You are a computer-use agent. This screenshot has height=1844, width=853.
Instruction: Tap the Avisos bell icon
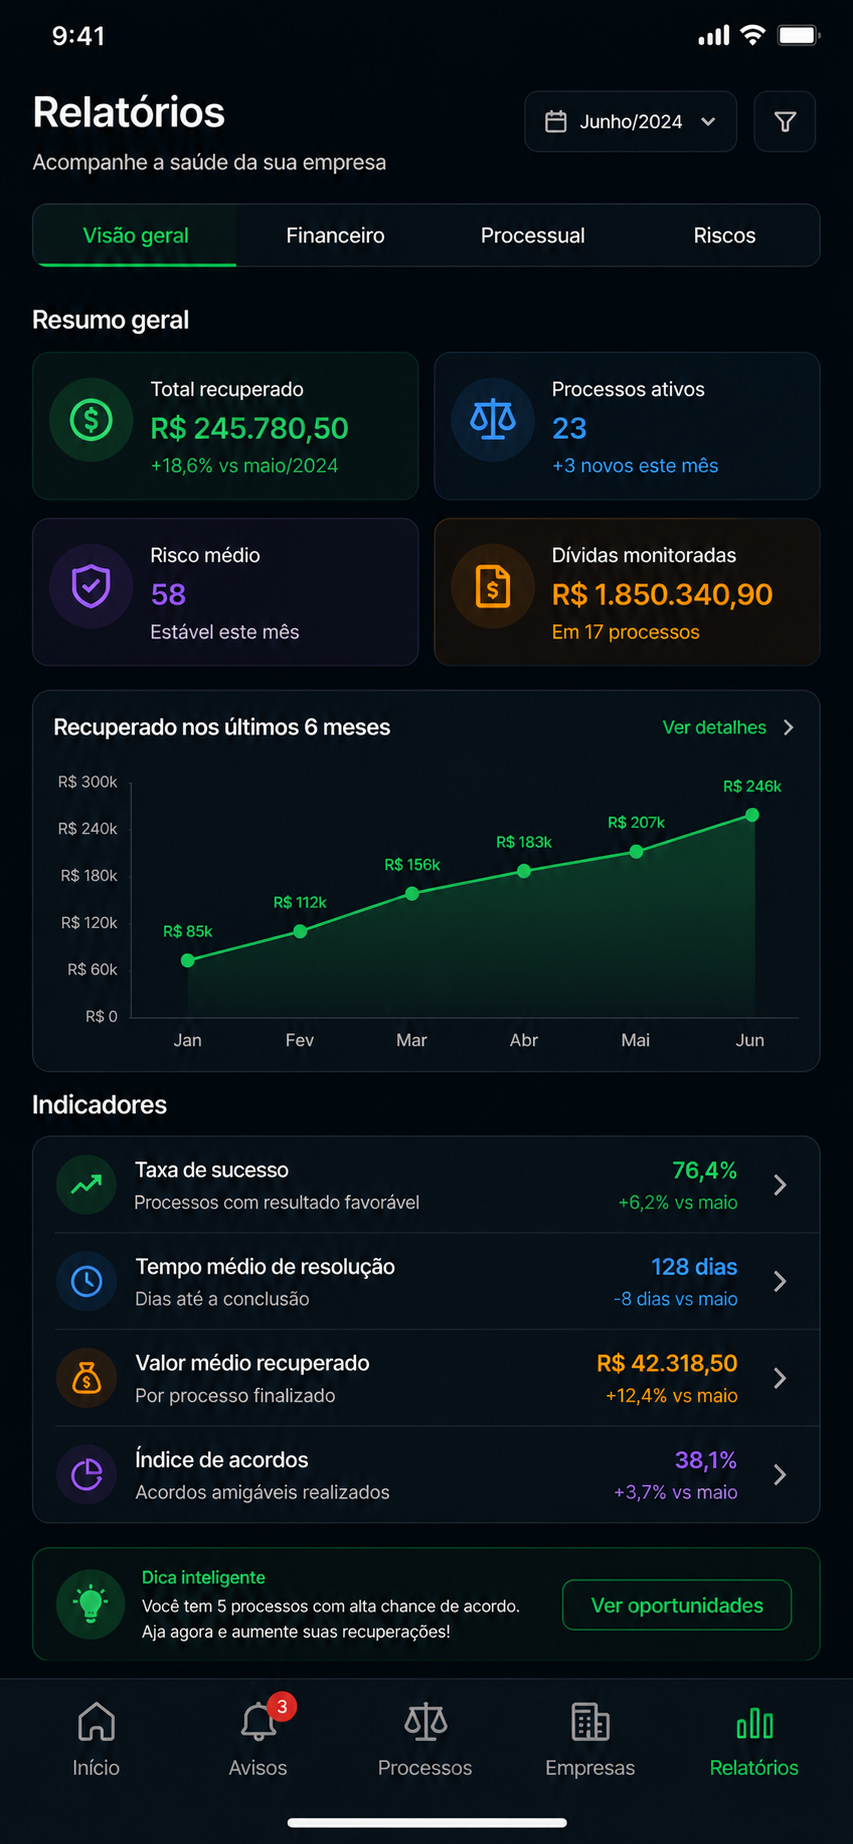(x=258, y=1722)
